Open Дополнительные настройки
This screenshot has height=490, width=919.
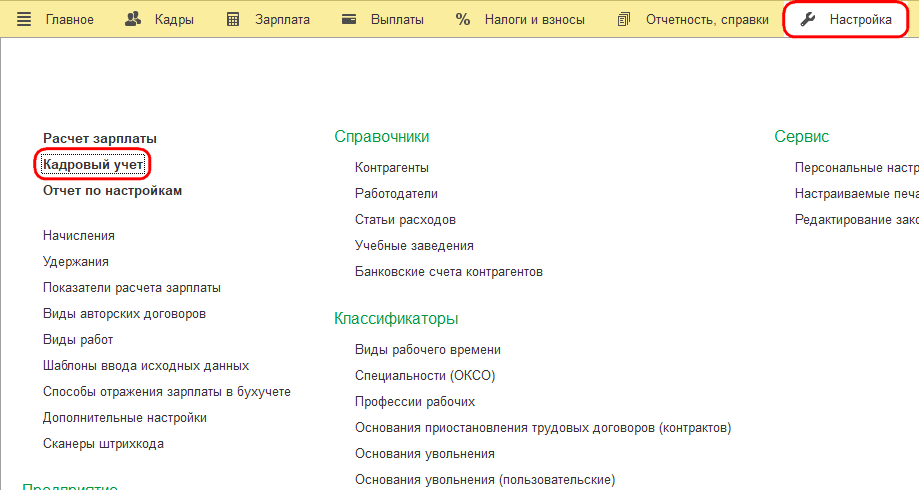(x=125, y=418)
